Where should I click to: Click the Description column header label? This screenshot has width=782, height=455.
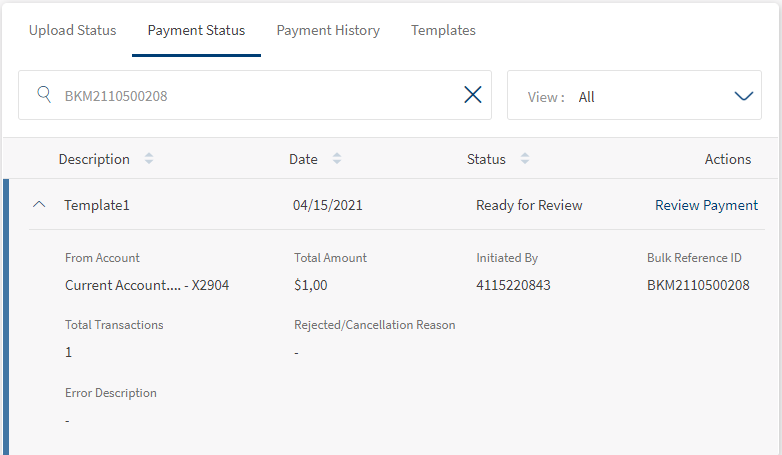94,159
